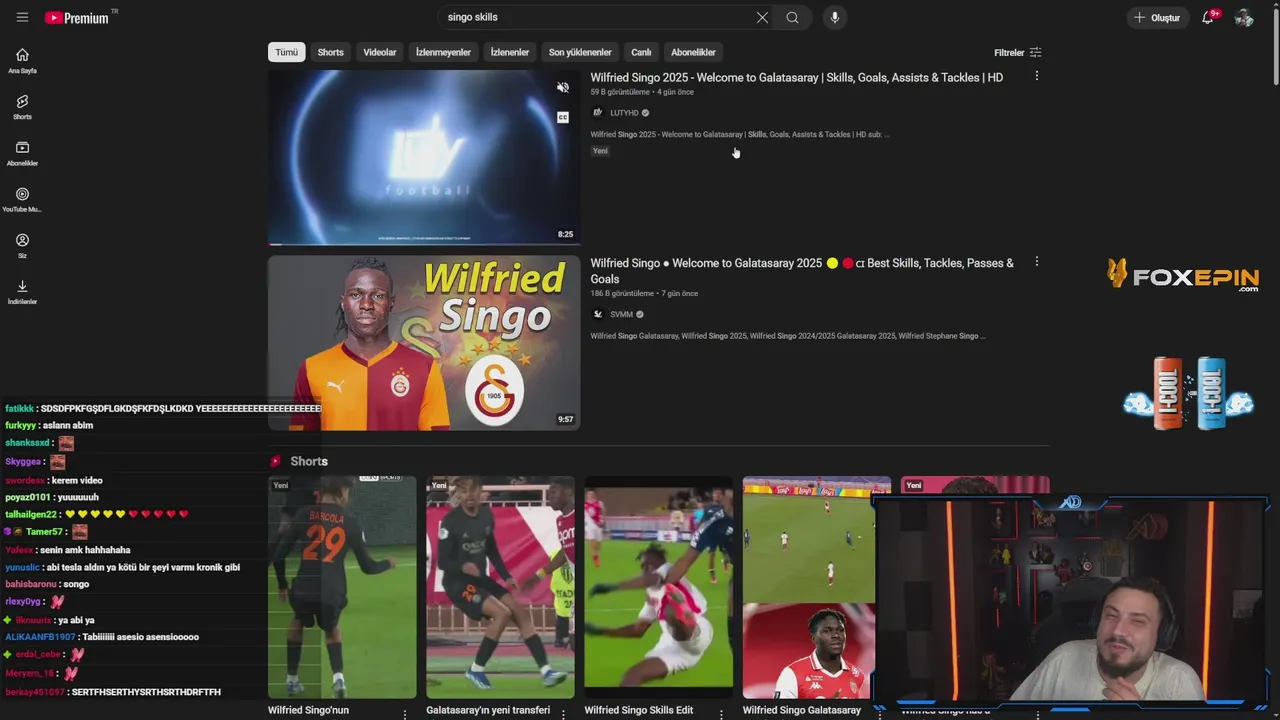The height and width of the screenshot is (720, 1280).
Task: Open the Oluştur create button
Action: coord(1157,17)
